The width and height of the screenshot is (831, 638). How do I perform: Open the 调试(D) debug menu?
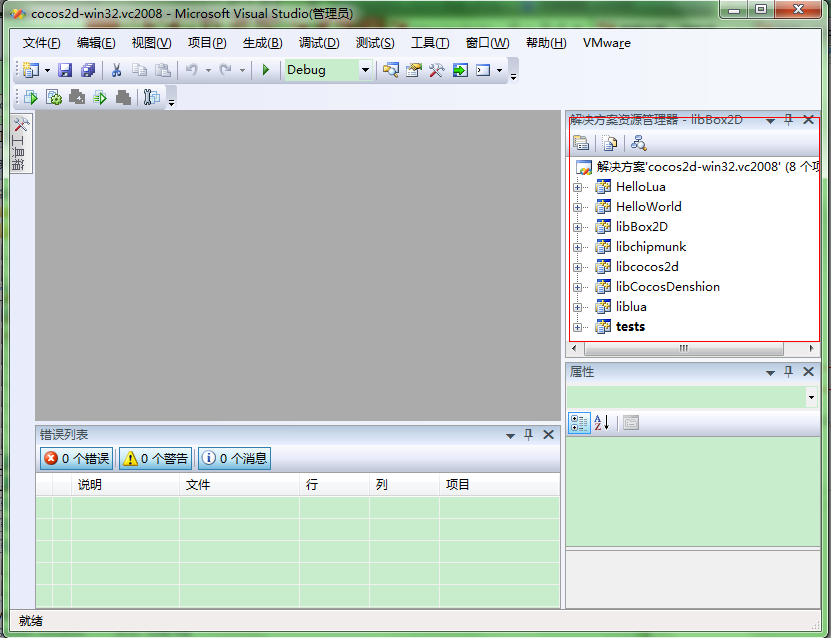click(319, 43)
